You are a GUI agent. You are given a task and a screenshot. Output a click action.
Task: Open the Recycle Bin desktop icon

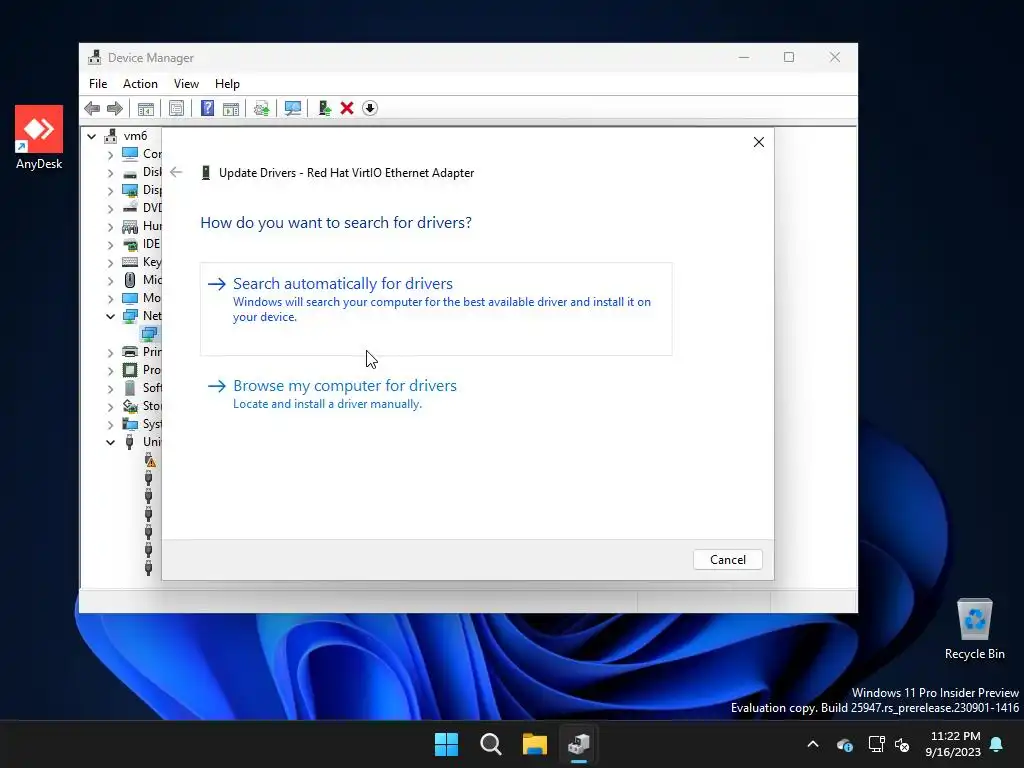974,630
